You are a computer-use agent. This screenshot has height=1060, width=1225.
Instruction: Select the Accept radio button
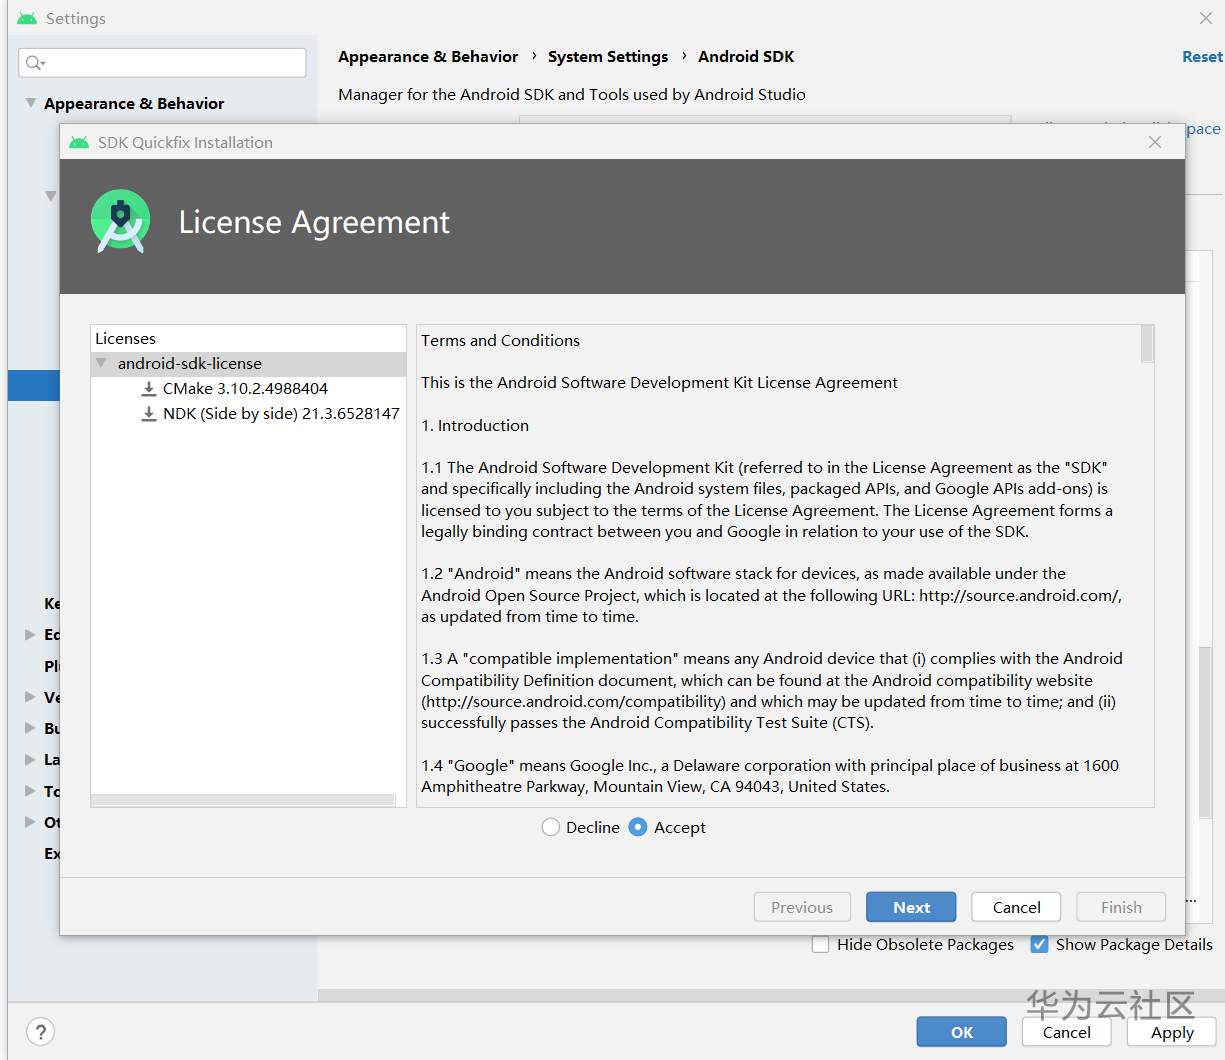click(x=638, y=827)
